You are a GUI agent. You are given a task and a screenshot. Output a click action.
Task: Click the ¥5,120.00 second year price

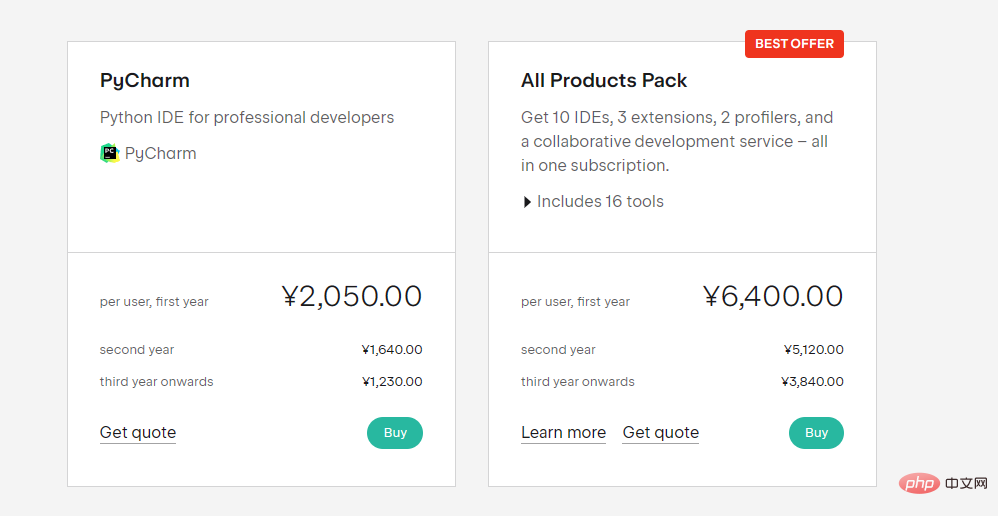pos(813,350)
